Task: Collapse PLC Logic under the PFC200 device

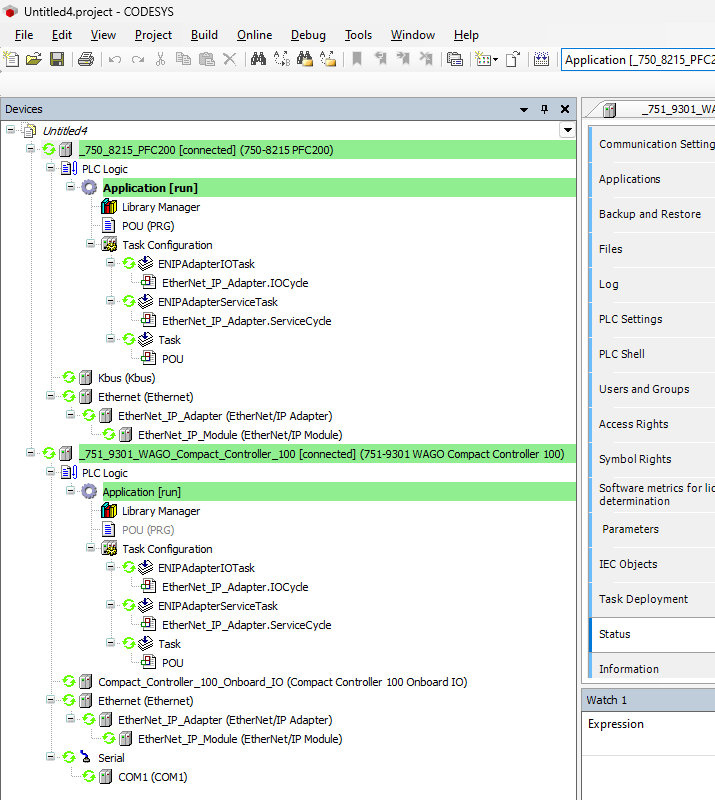Action: click(50, 167)
